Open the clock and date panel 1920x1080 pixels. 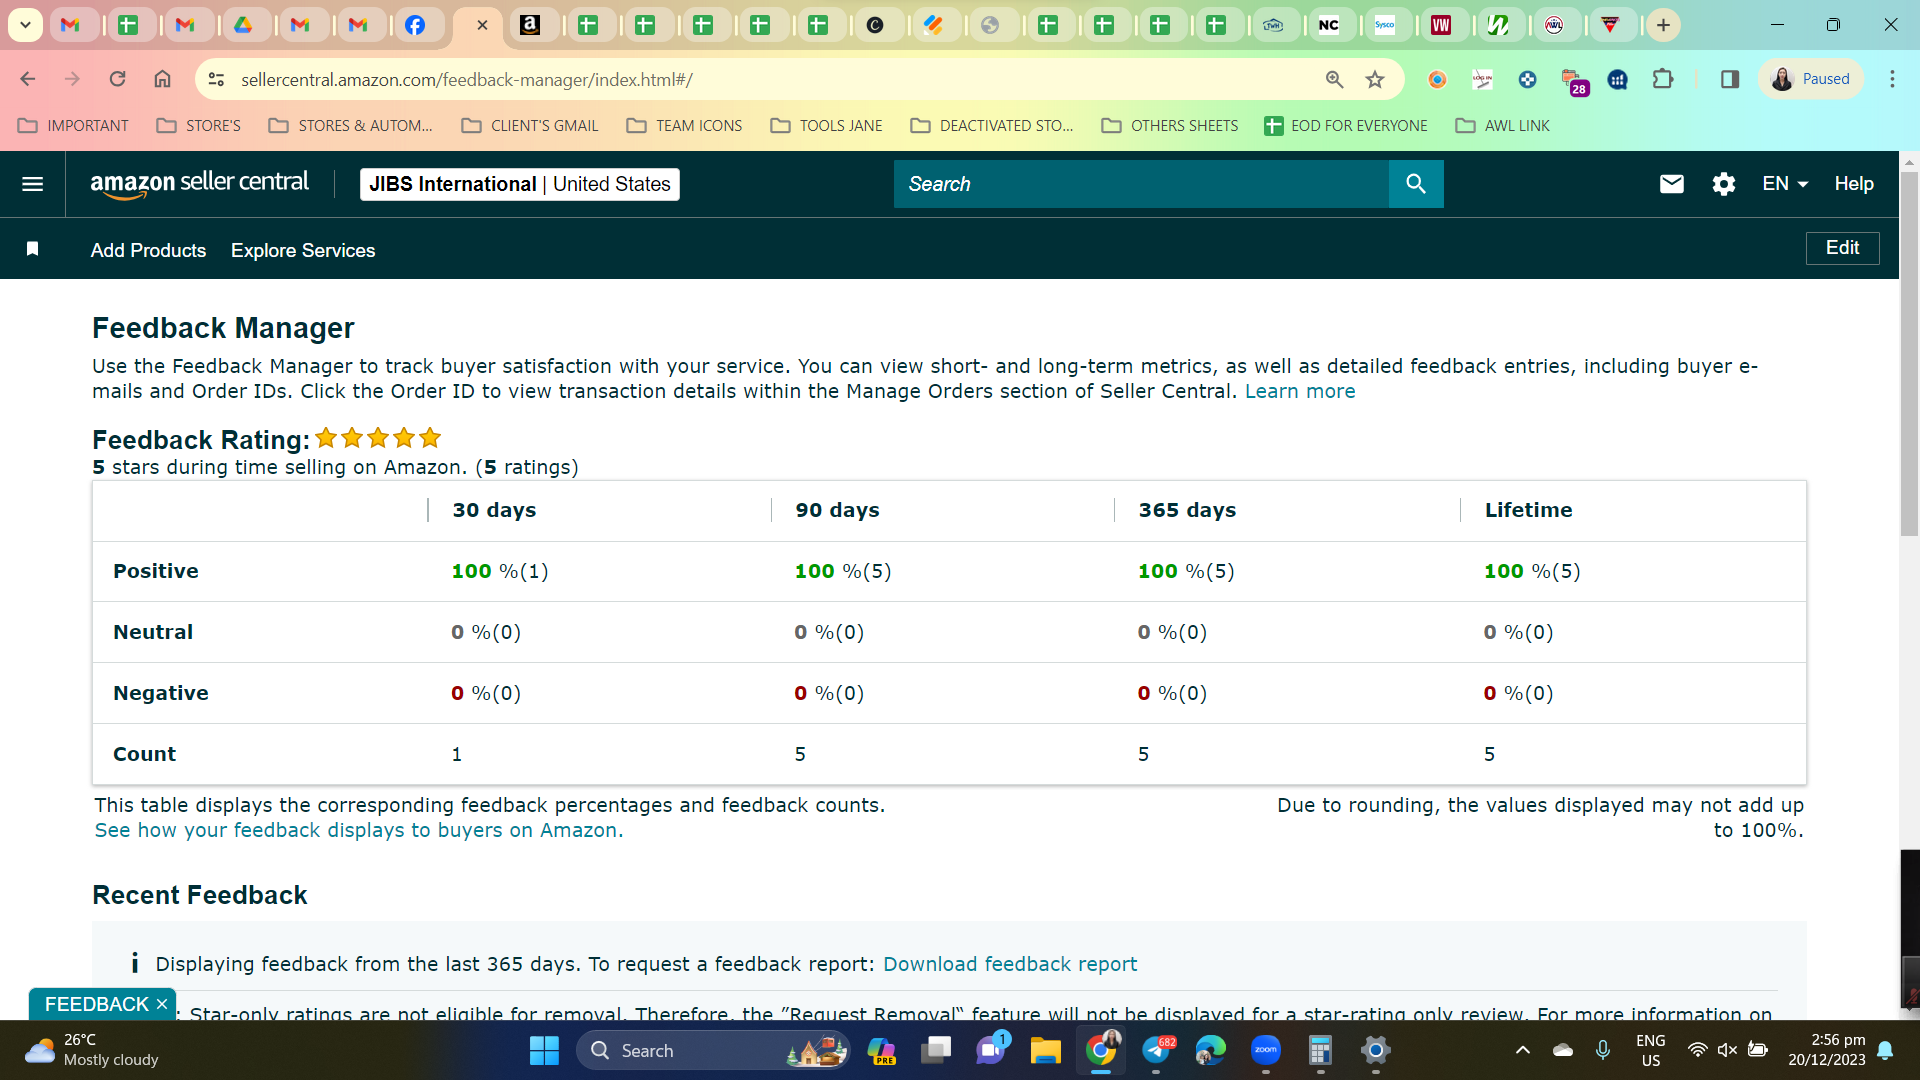click(1826, 1050)
